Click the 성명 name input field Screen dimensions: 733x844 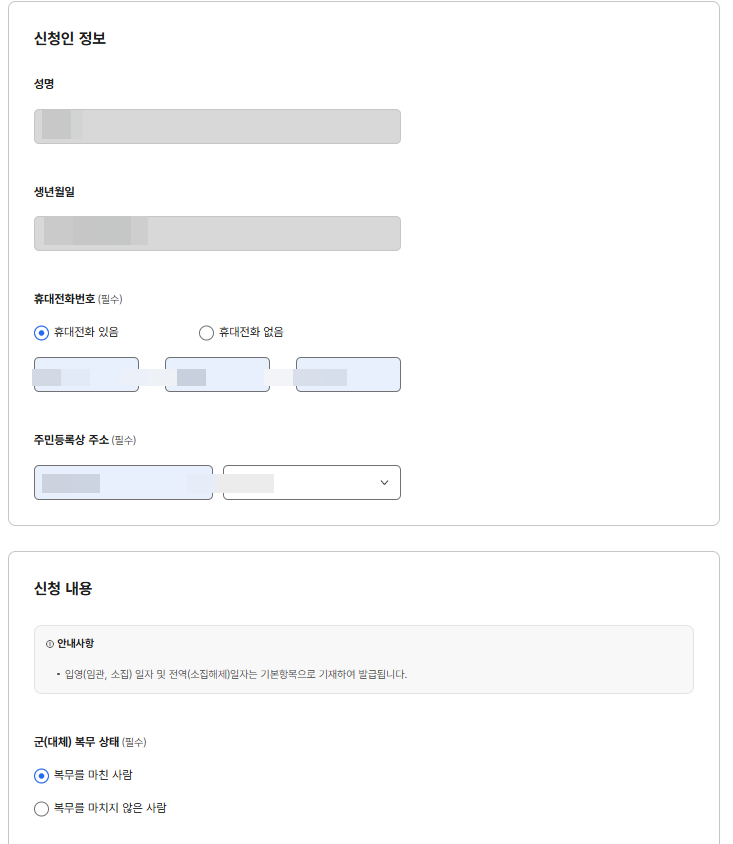coord(217,126)
